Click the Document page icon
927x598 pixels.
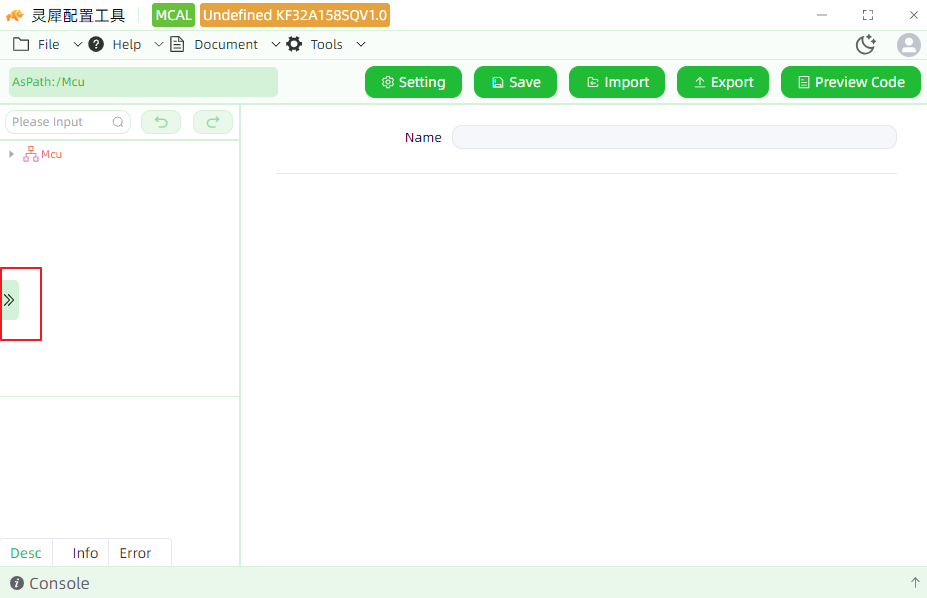(177, 44)
